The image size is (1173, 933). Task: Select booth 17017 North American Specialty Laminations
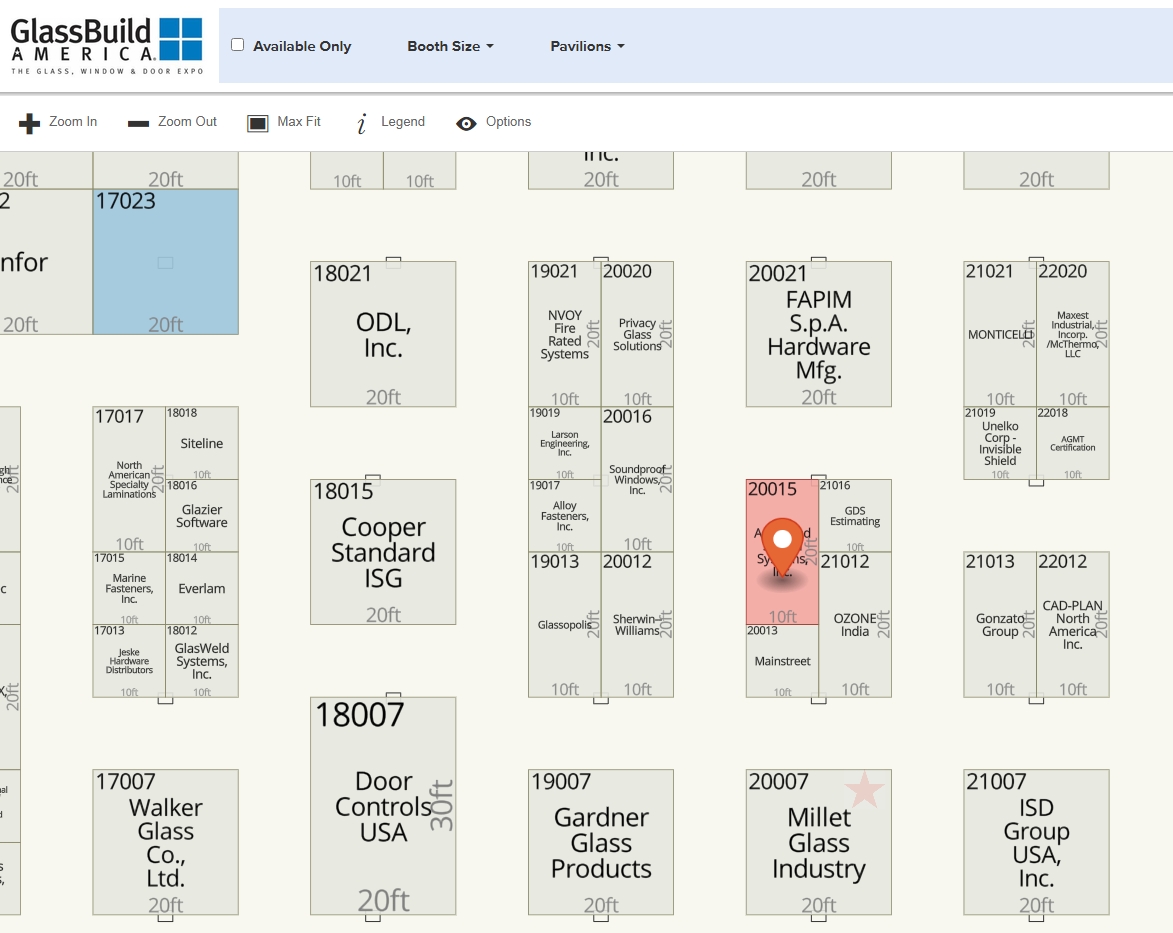point(129,480)
